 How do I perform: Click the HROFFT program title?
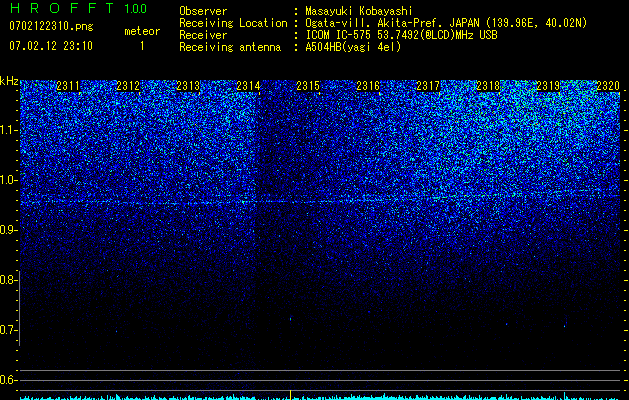point(62,8)
